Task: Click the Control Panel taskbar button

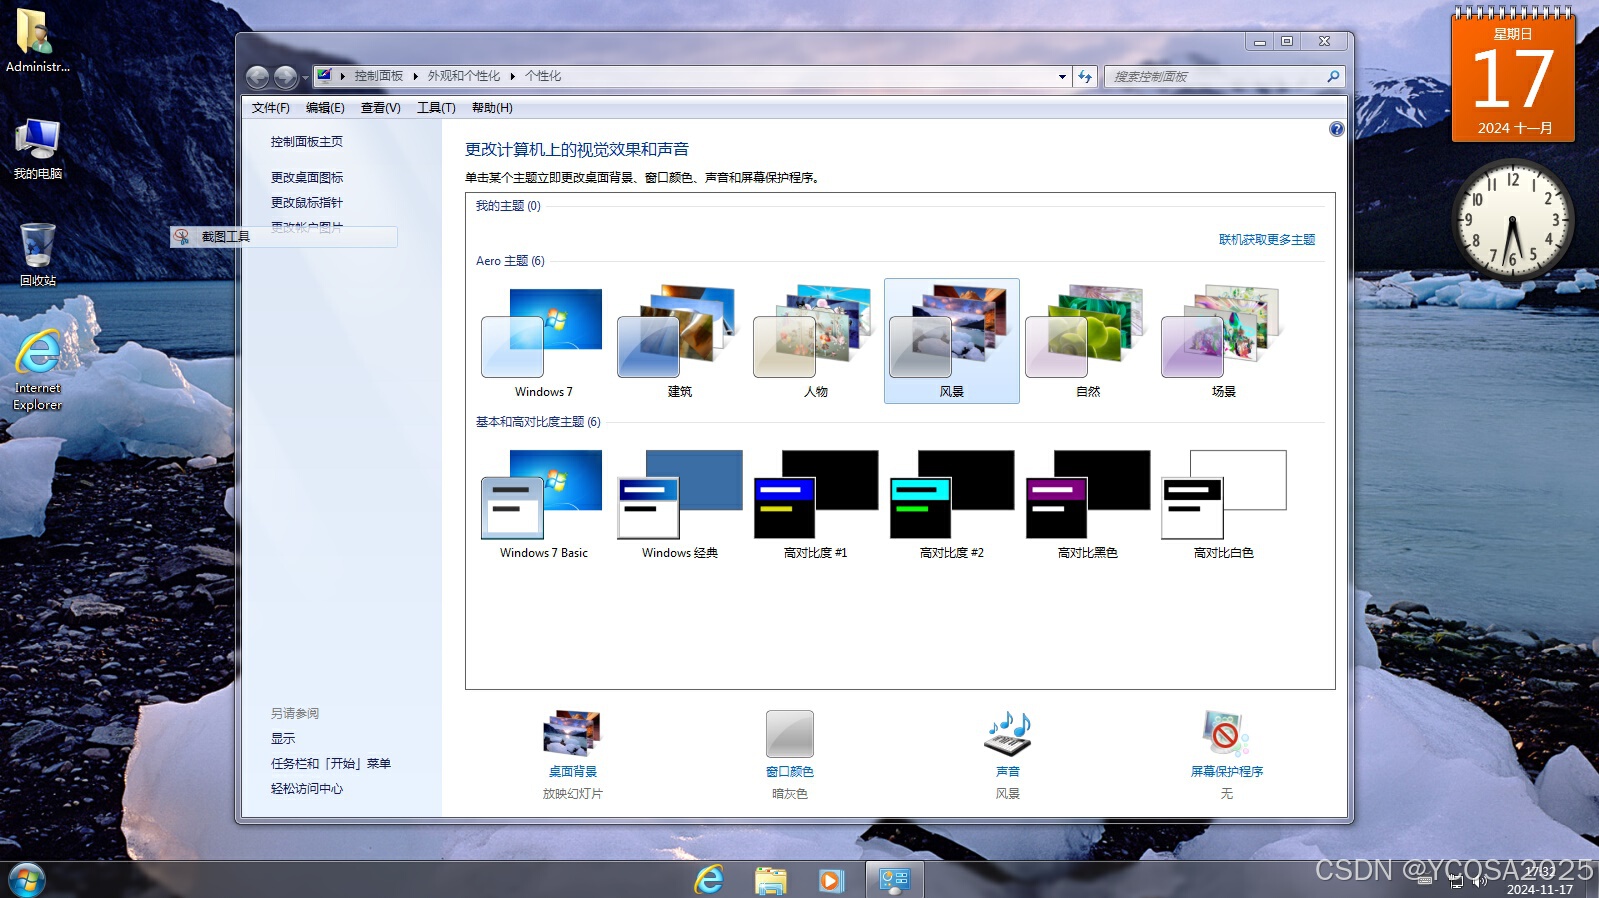Action: click(x=894, y=880)
